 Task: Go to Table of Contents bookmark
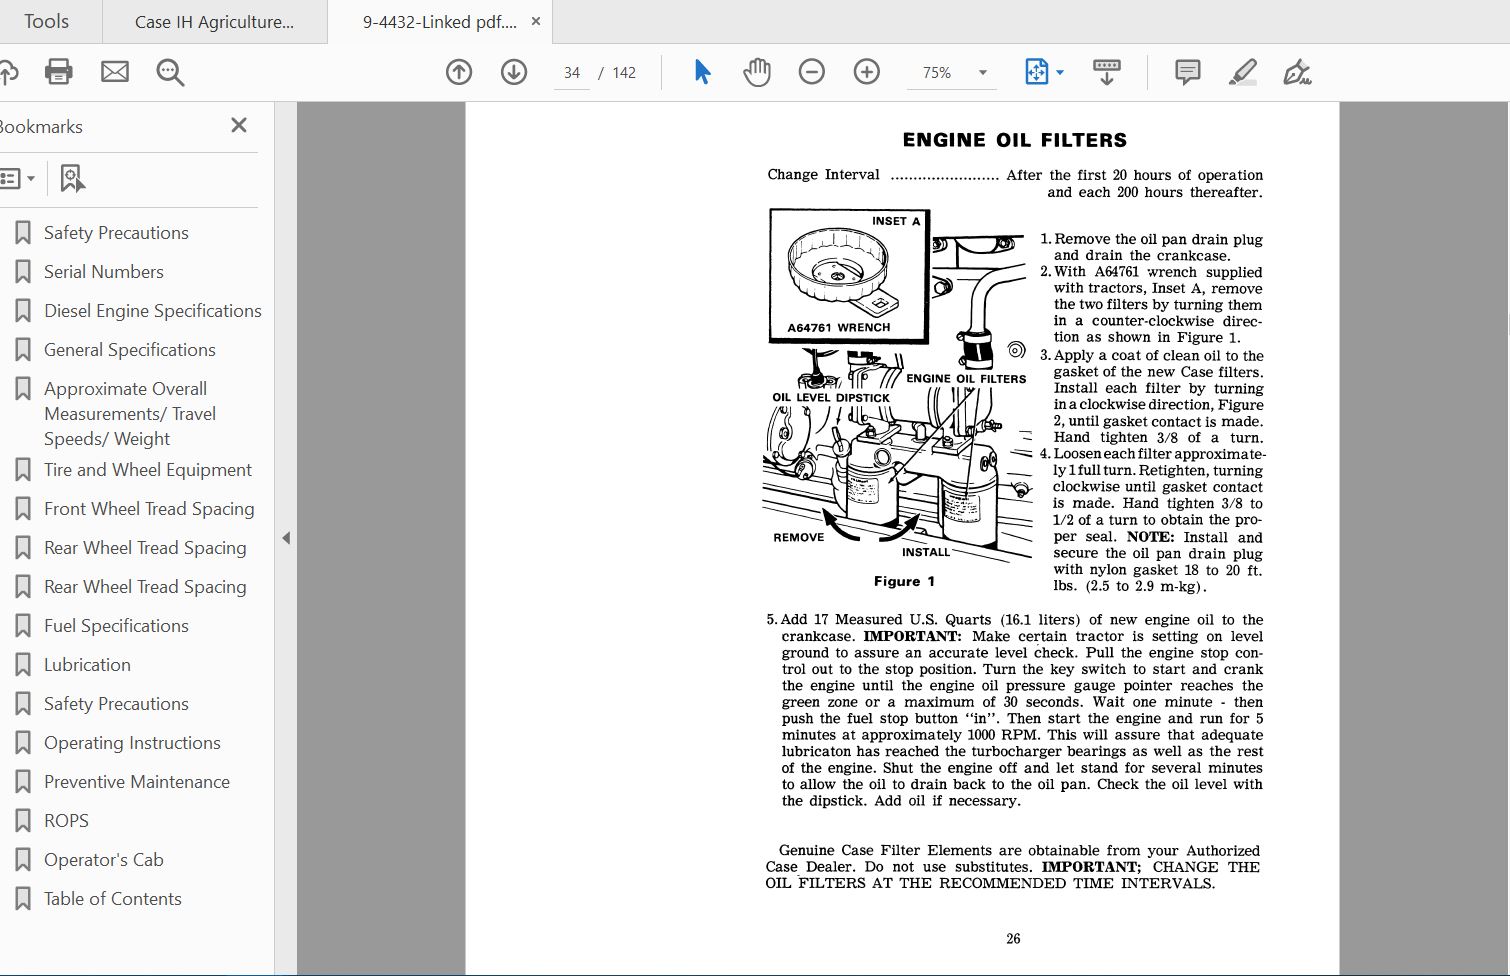(113, 899)
